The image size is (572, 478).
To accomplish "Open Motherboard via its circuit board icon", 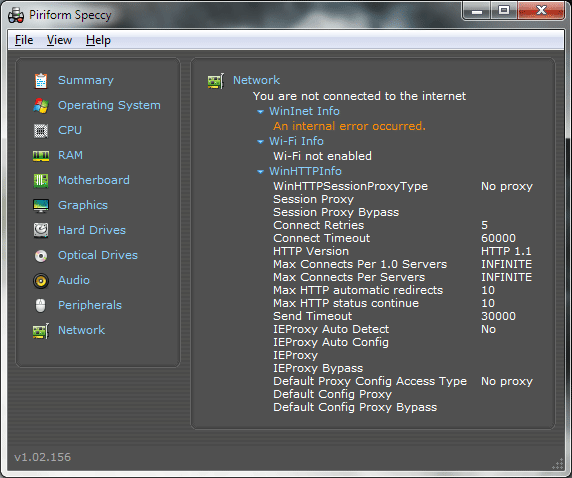I will 41,181.
